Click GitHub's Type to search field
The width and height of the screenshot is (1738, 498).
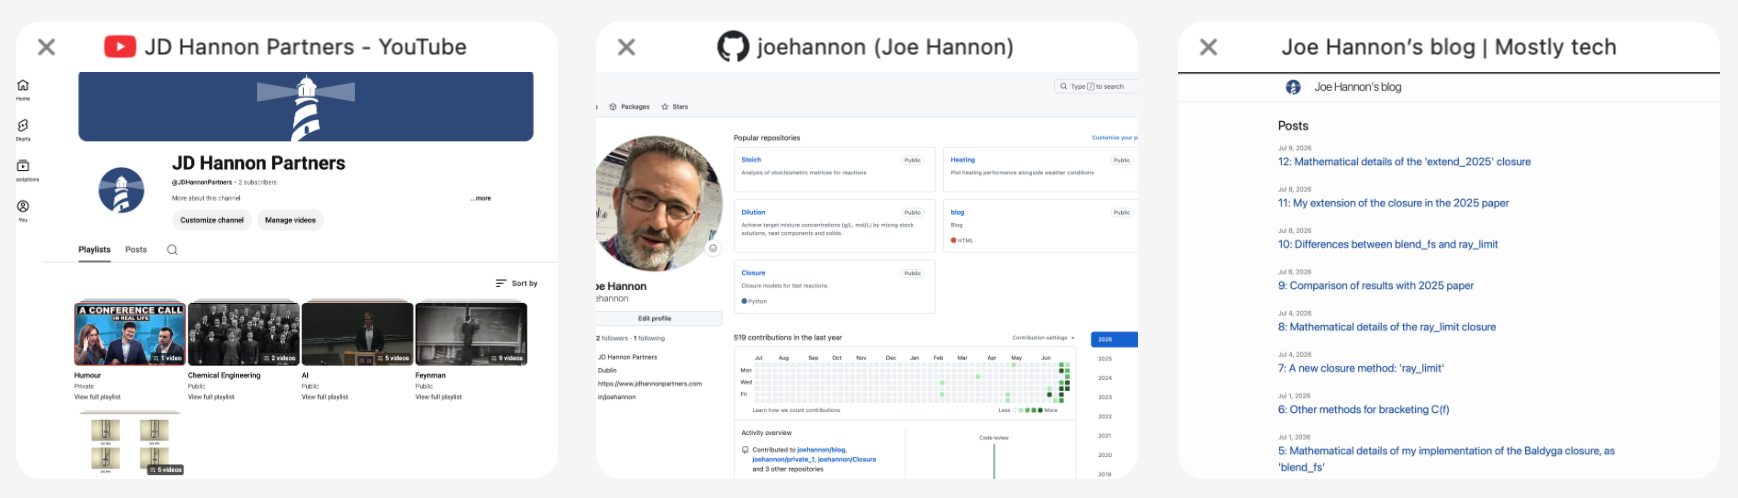1096,87
